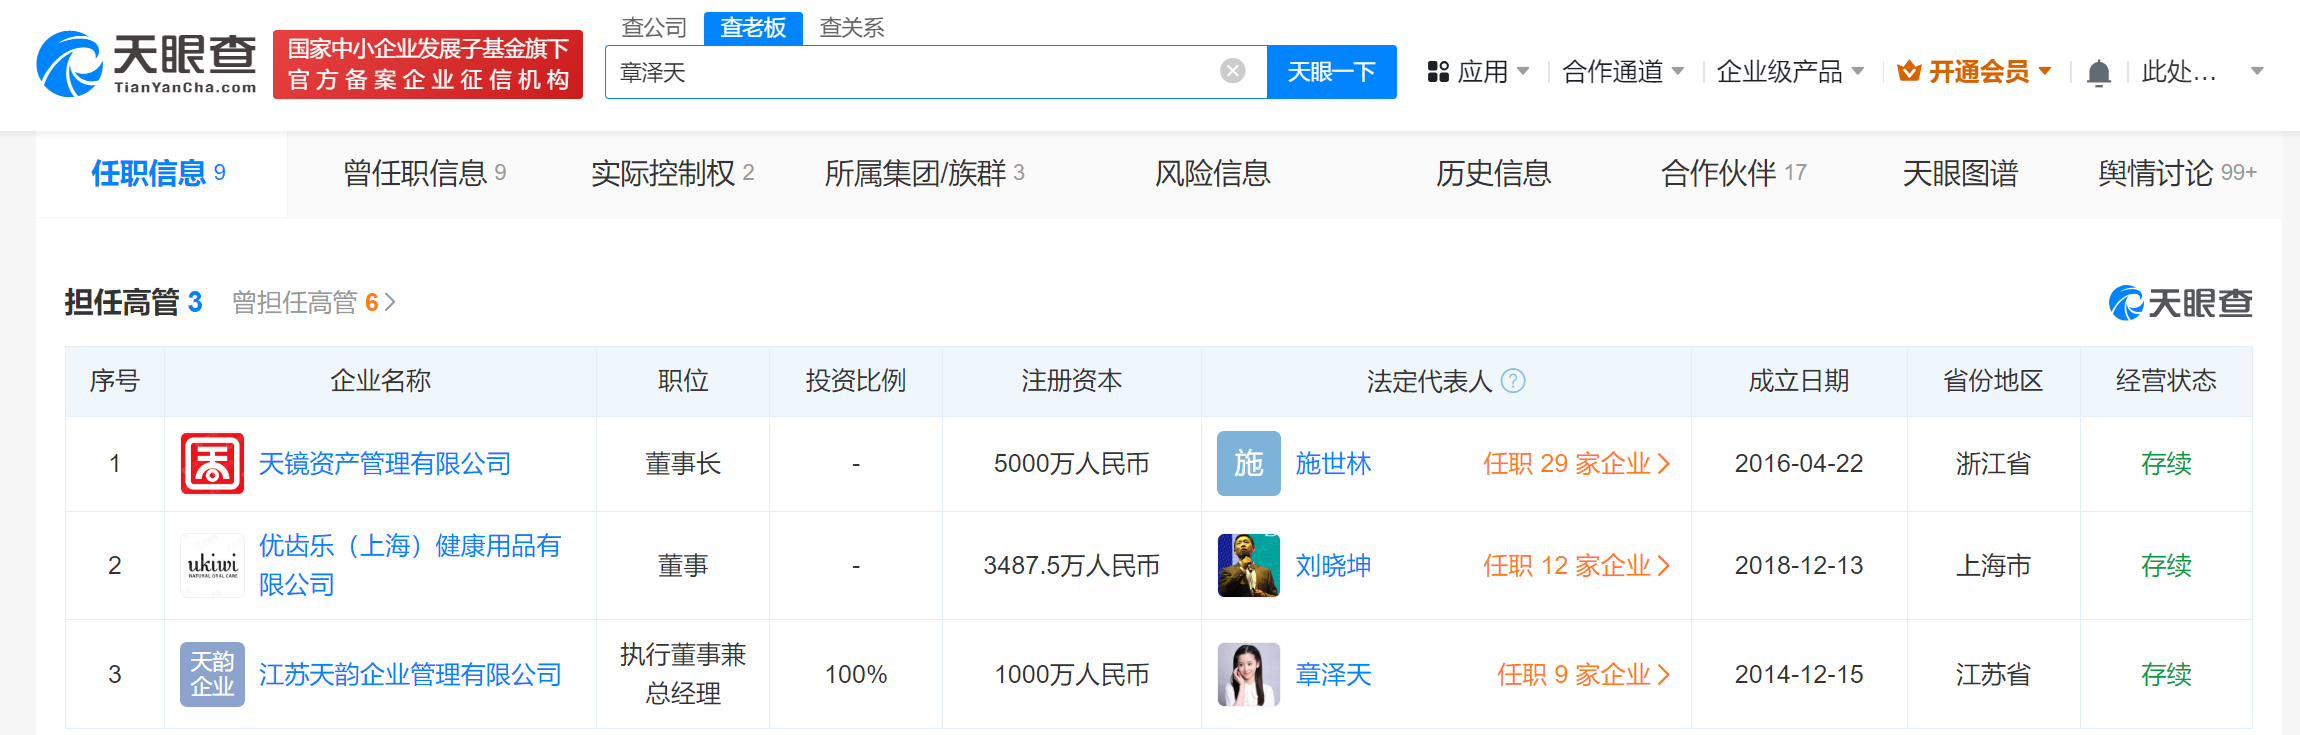Image resolution: width=2300 pixels, height=735 pixels.
Task: Click 天镜资产管理有限公司 red company logo
Action: (212, 464)
